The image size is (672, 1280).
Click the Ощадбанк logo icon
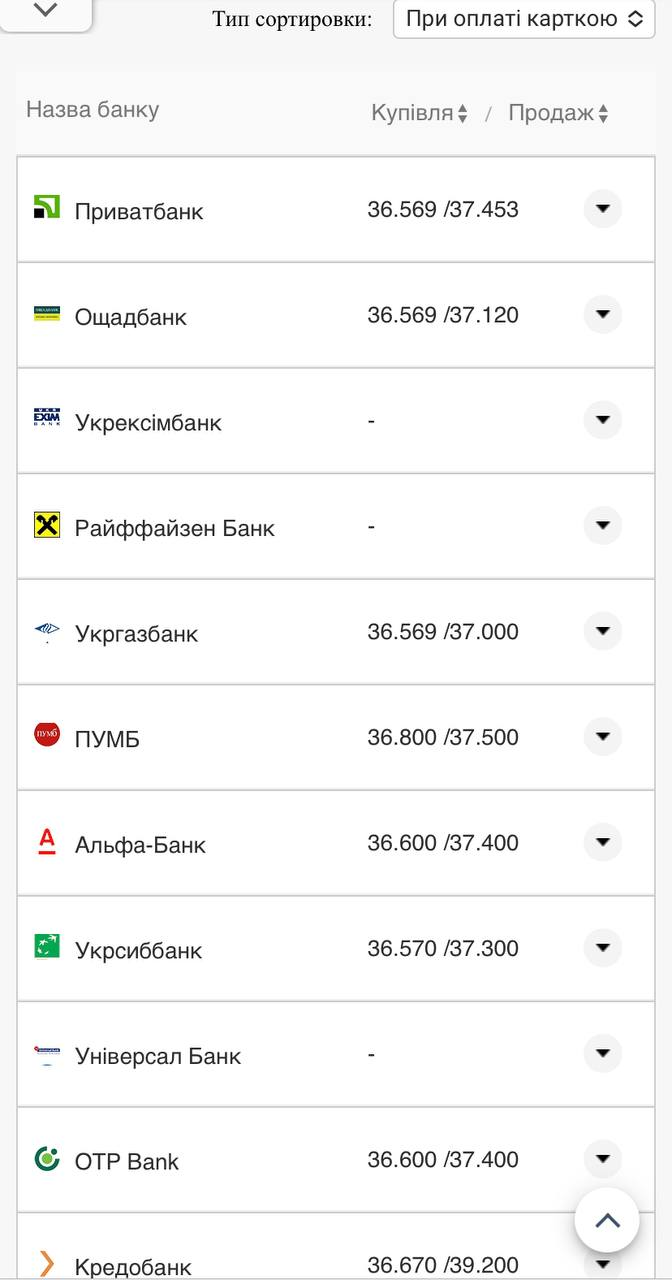click(47, 314)
